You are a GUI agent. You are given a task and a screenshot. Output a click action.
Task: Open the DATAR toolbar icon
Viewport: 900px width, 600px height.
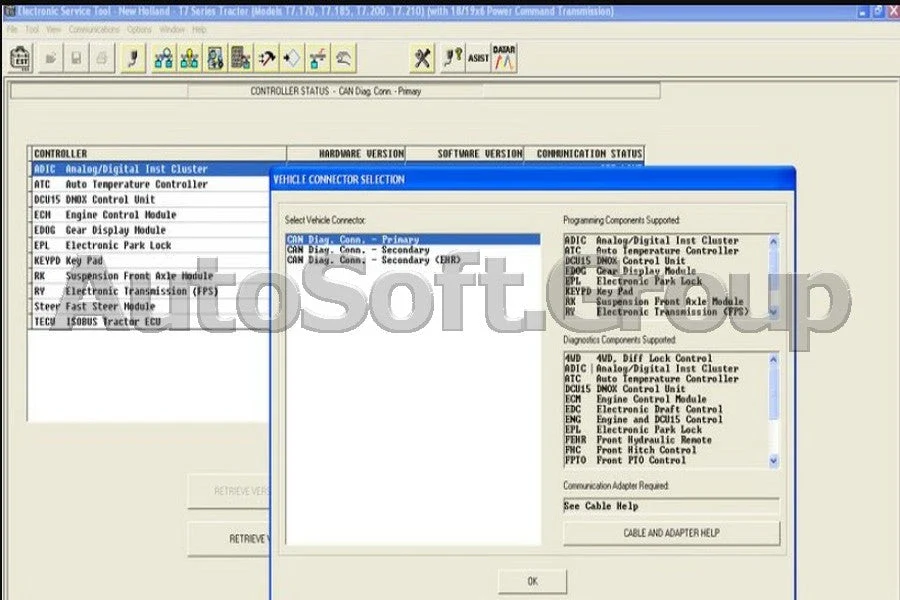(x=504, y=59)
